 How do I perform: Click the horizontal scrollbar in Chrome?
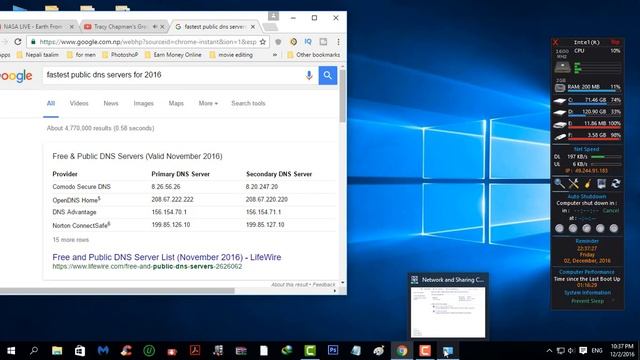pyautogui.click(x=118, y=291)
